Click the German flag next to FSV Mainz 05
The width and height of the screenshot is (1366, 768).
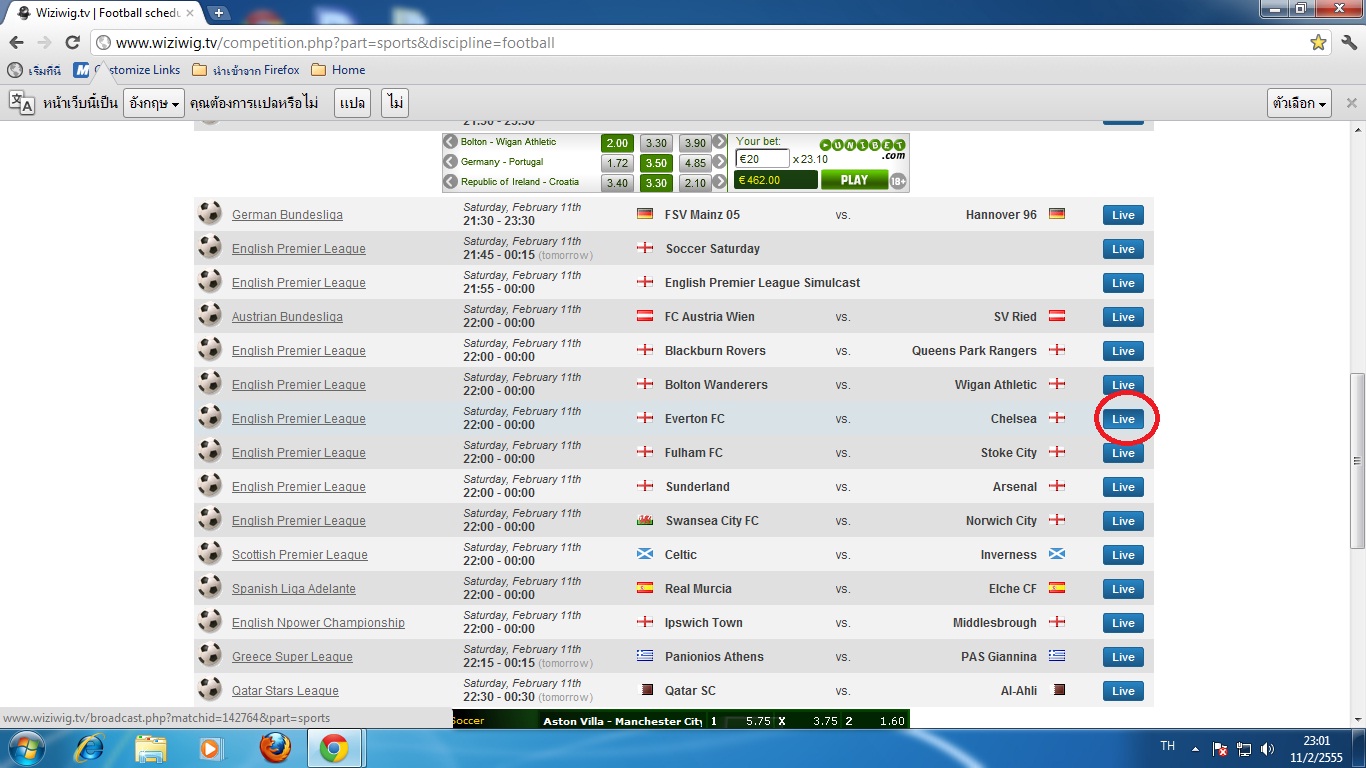tap(645, 214)
